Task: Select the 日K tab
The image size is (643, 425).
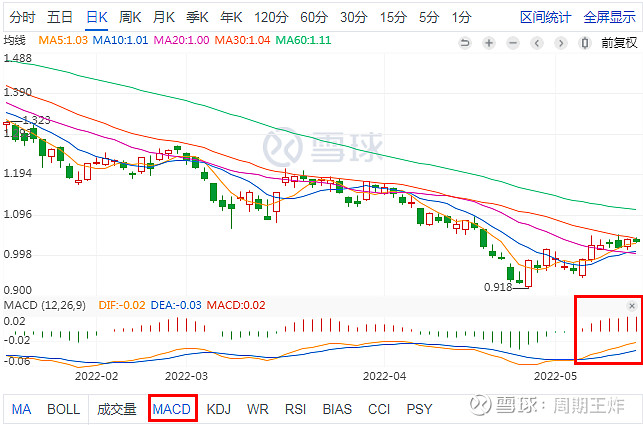Action: (97, 17)
